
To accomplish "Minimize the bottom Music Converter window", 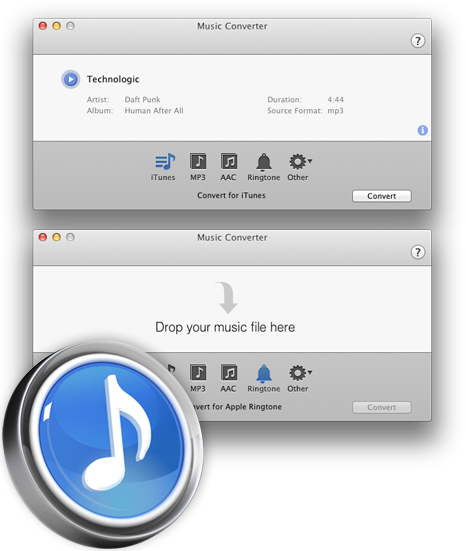I will [57, 237].
